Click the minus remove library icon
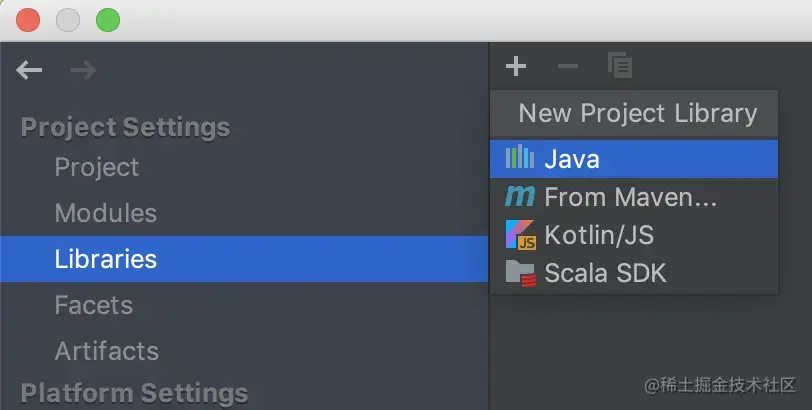 567,67
